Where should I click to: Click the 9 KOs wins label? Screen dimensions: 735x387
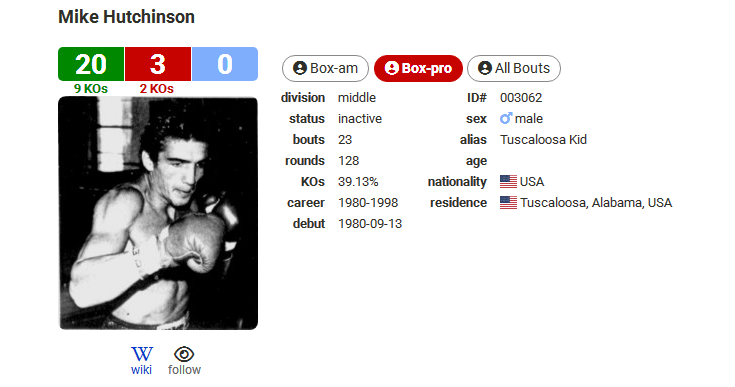[x=91, y=89]
